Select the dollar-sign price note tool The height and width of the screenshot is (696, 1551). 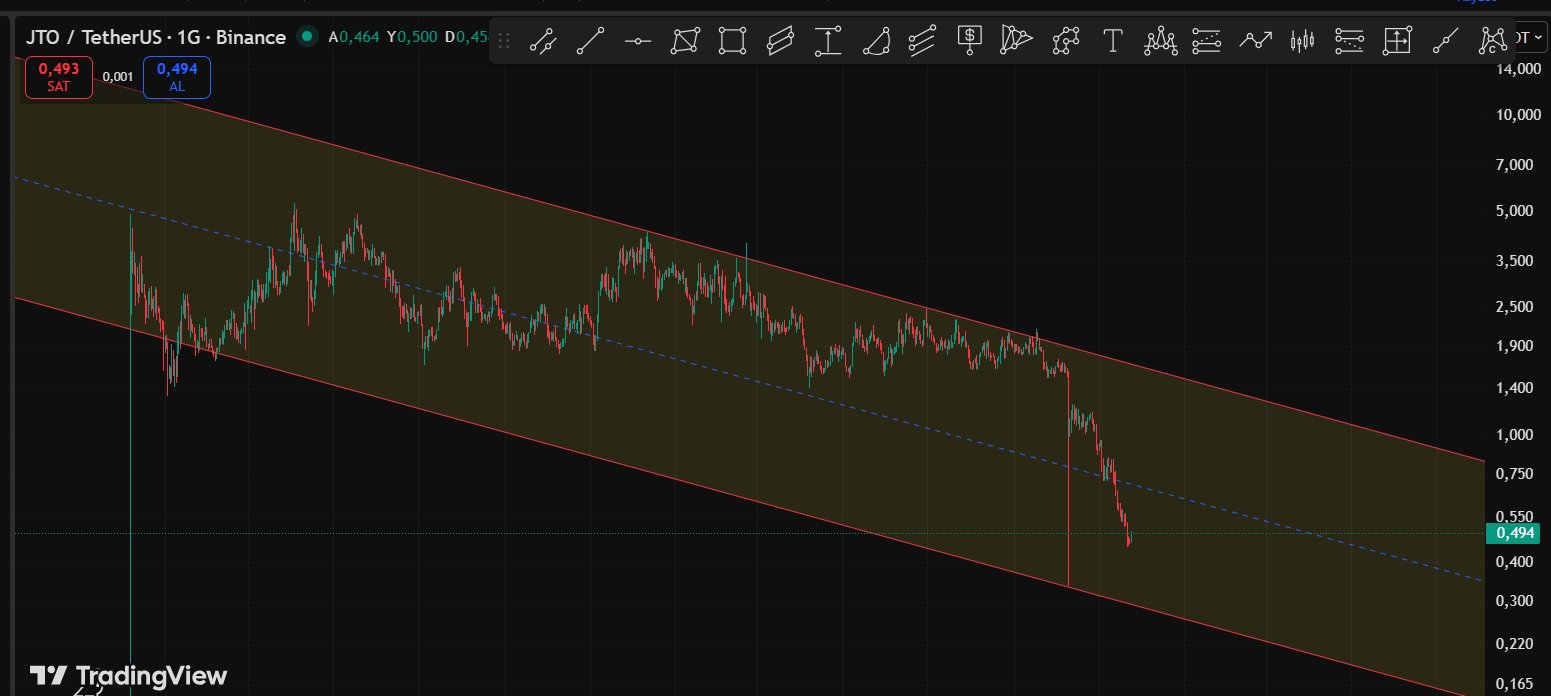coord(969,40)
